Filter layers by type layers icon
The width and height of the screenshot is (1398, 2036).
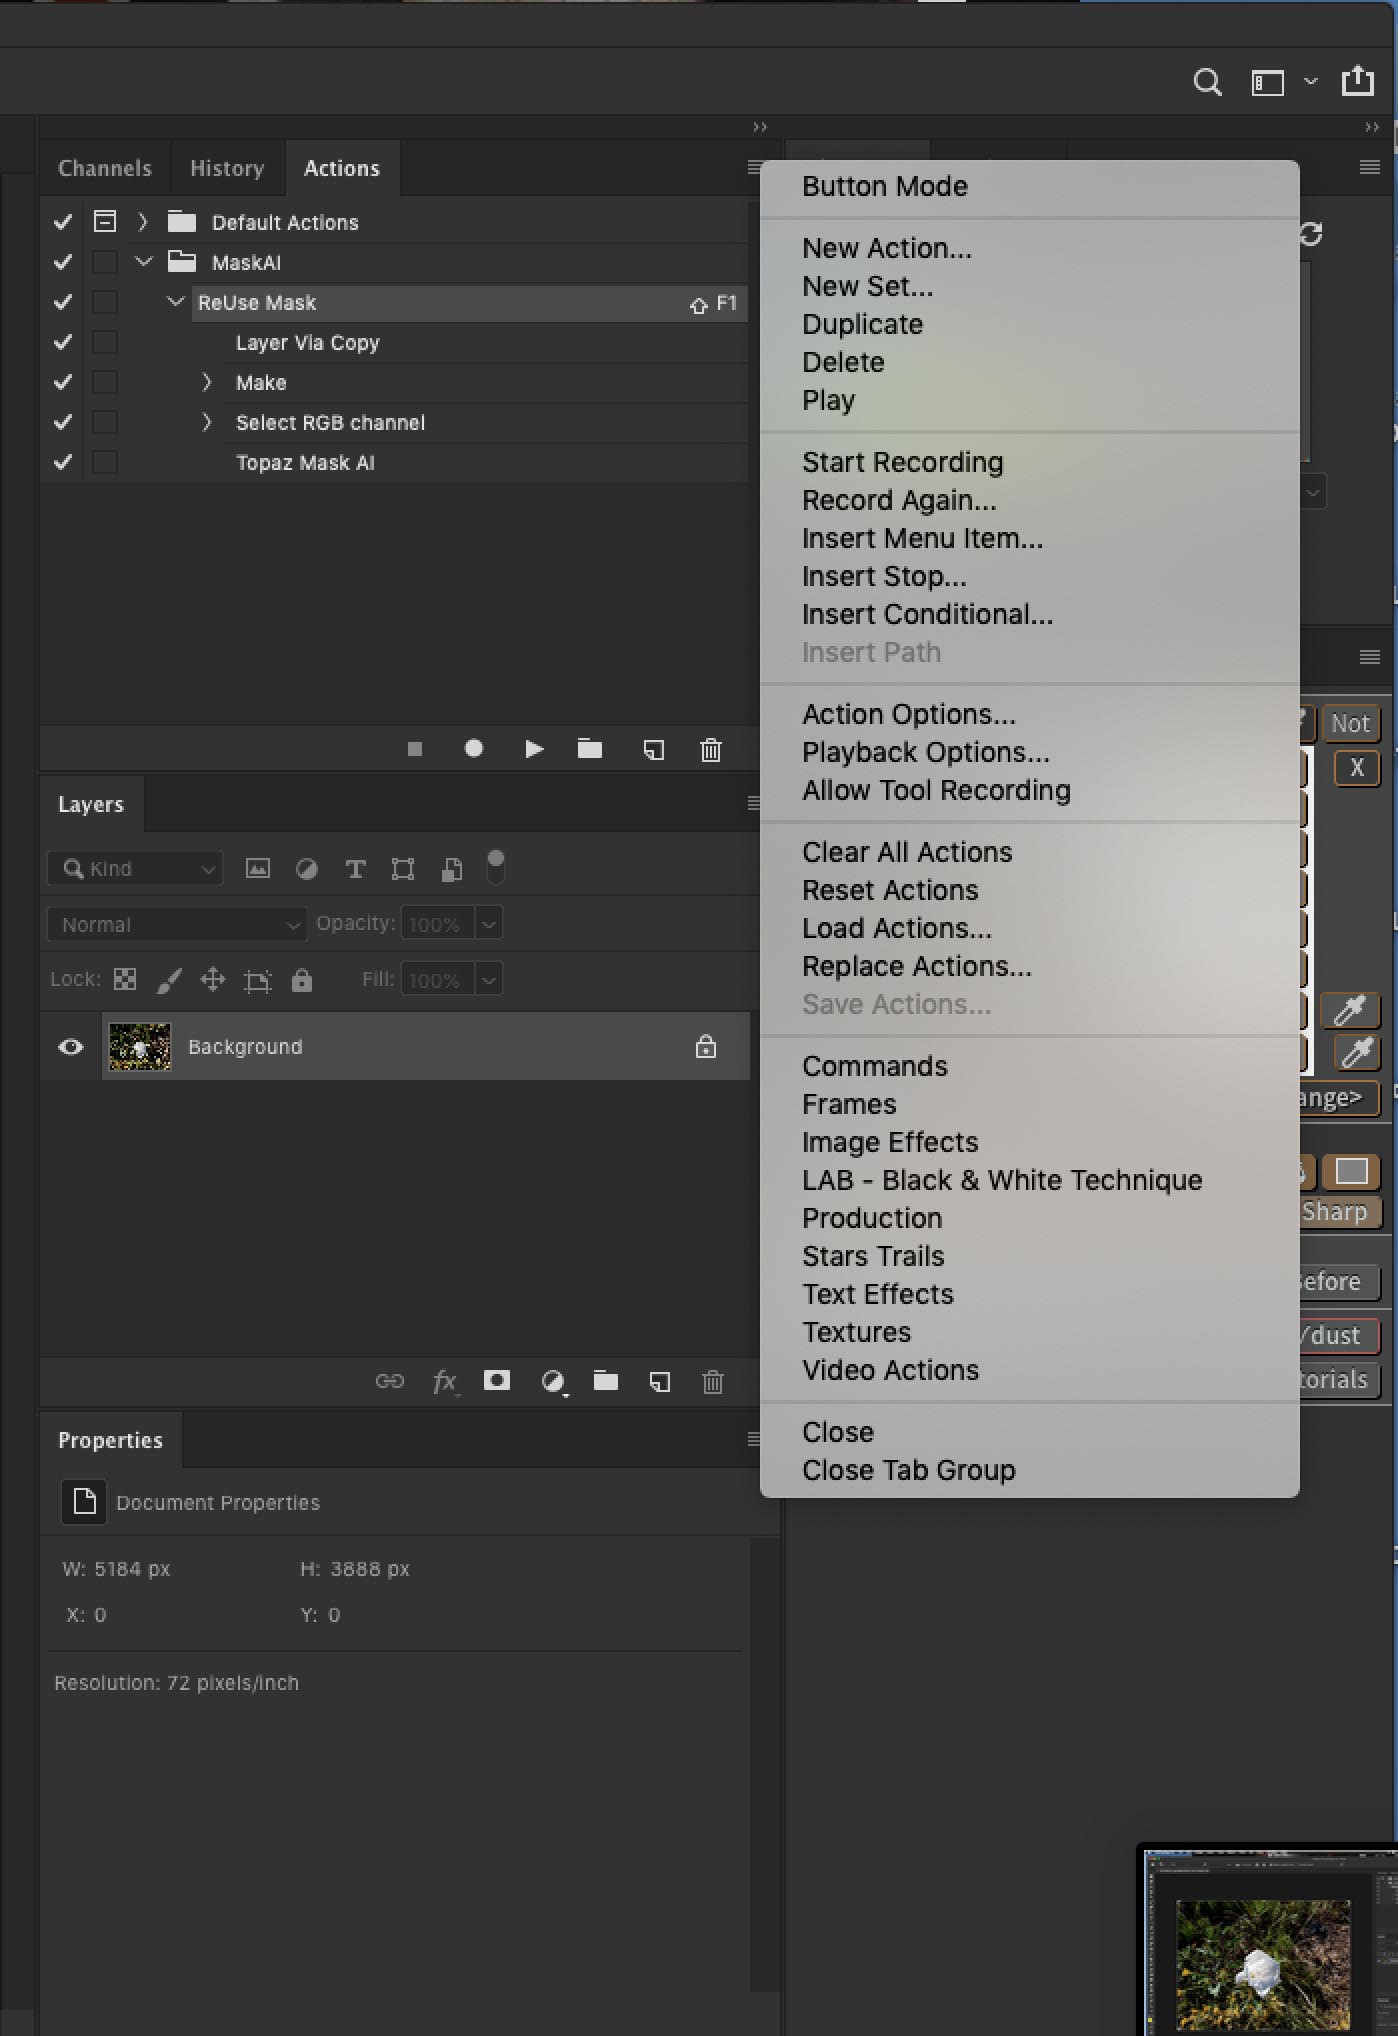pos(355,869)
